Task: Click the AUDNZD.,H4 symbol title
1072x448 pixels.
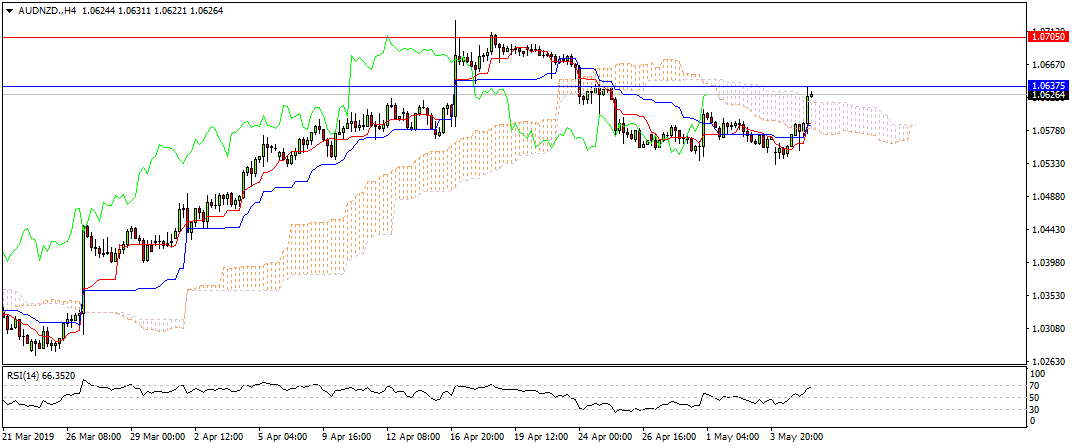Action: 50,10
